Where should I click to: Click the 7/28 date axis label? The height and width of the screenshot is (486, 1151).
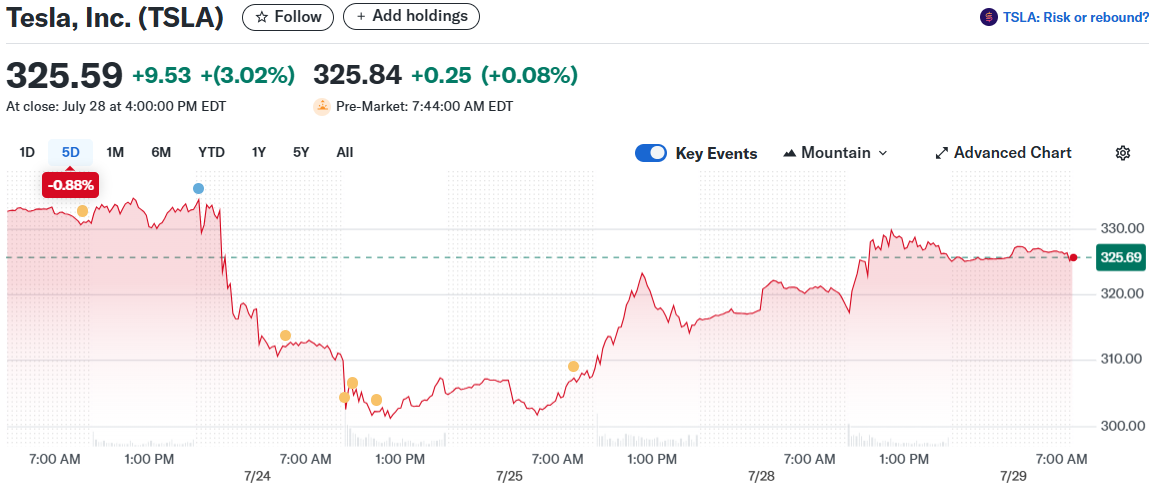pos(761,476)
